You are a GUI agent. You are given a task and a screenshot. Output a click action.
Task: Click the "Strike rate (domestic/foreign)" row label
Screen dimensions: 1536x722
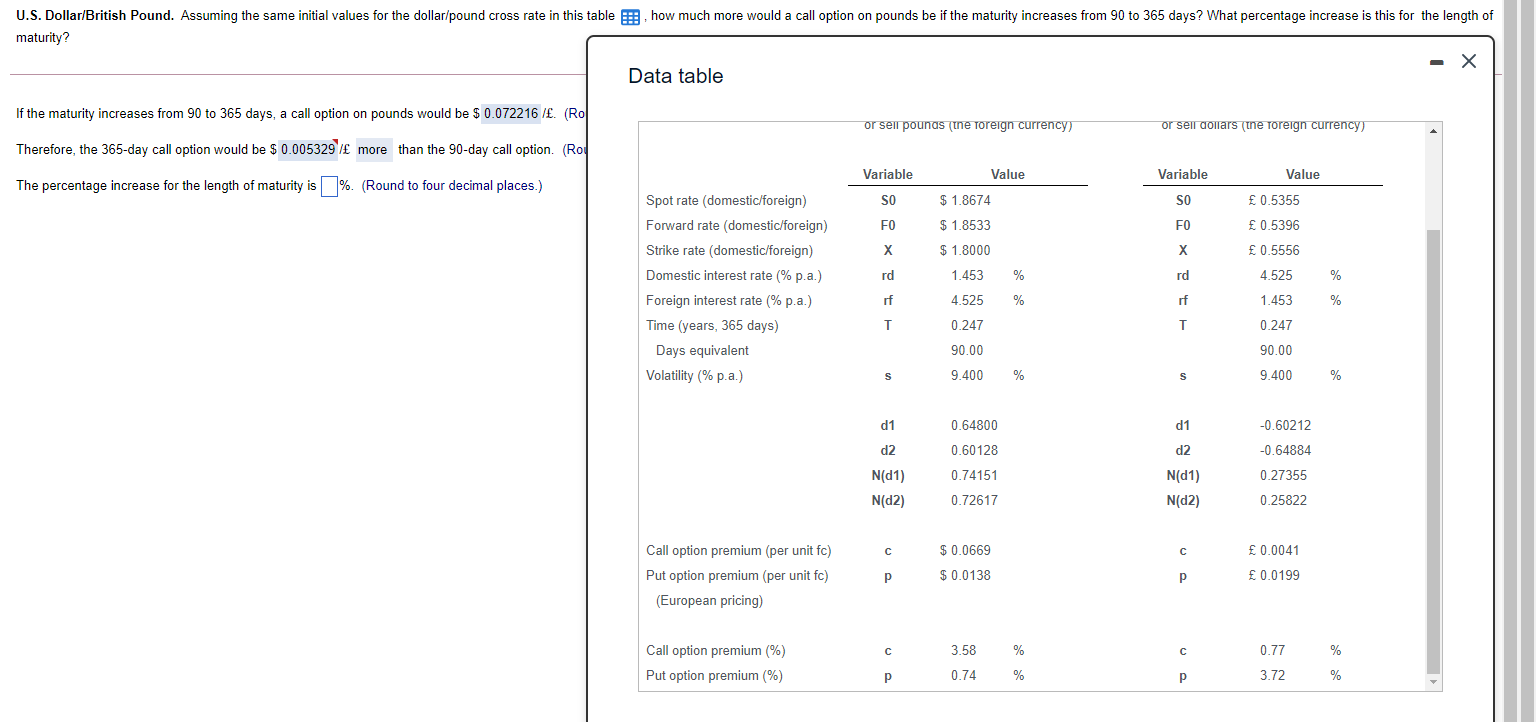coord(730,251)
